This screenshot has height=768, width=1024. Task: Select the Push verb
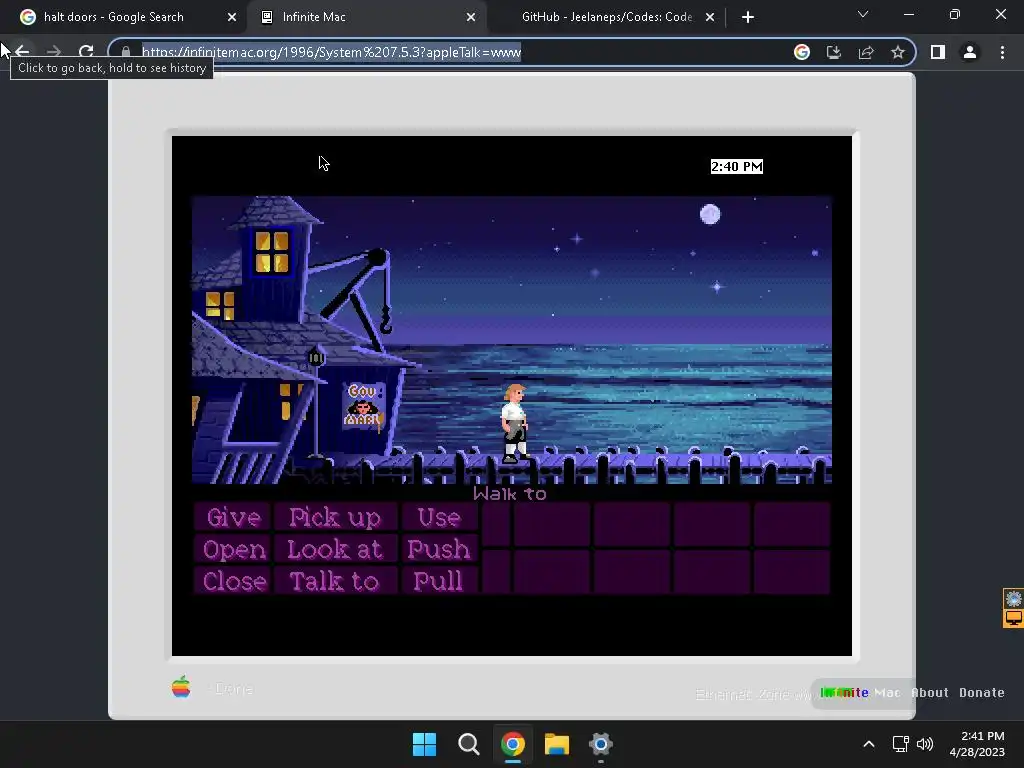pos(440,549)
